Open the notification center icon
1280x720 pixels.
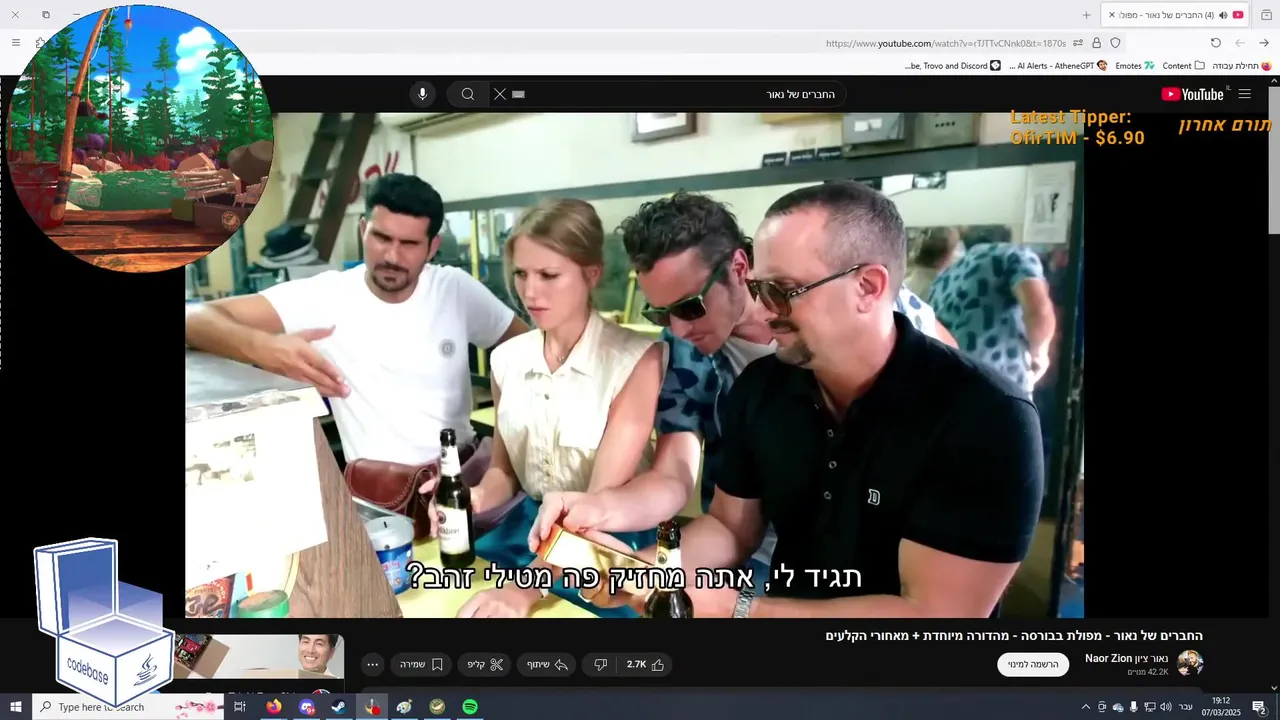click(x=1259, y=707)
